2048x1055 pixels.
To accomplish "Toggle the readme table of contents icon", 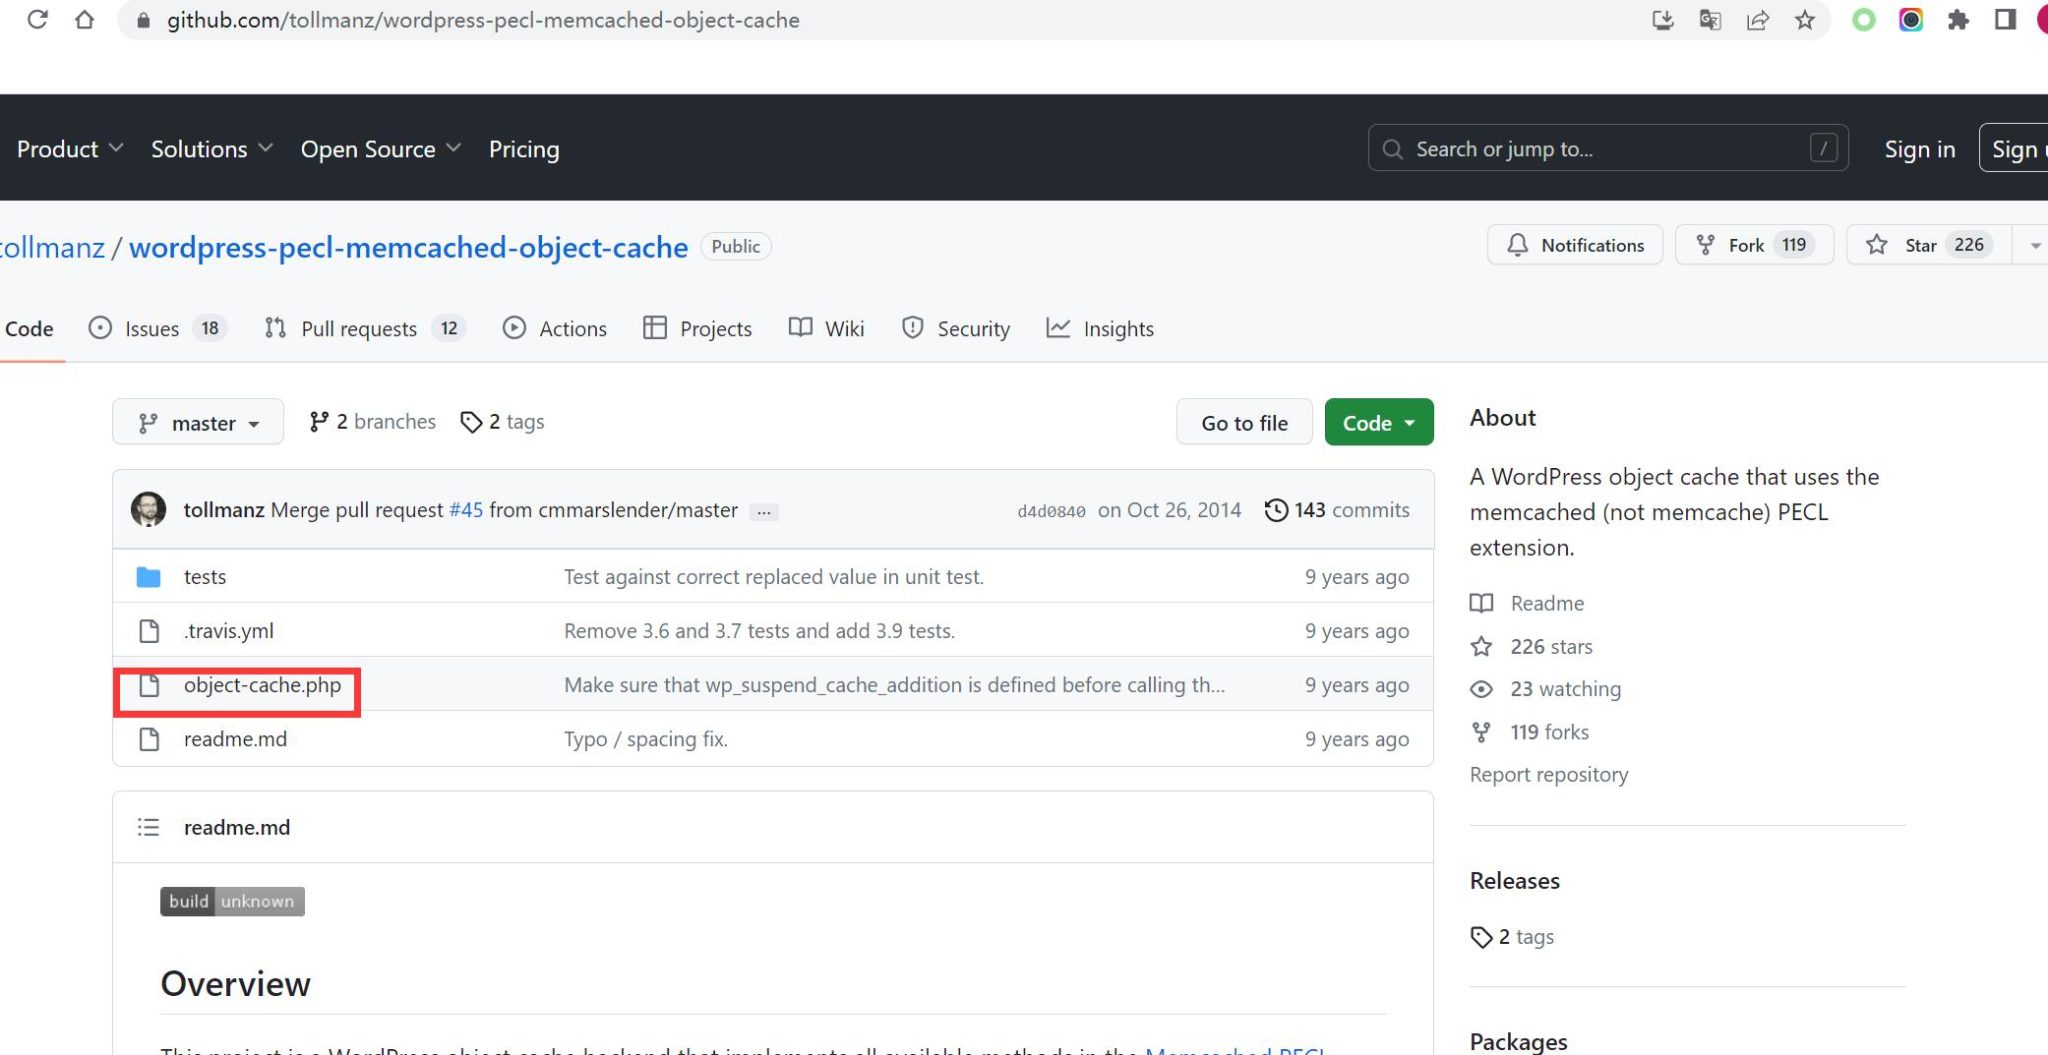I will pos(148,828).
